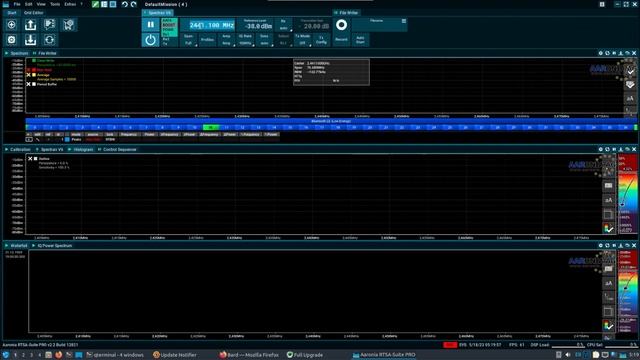Select the Calibration tab
This screenshot has width=640, height=360.
[20, 149]
